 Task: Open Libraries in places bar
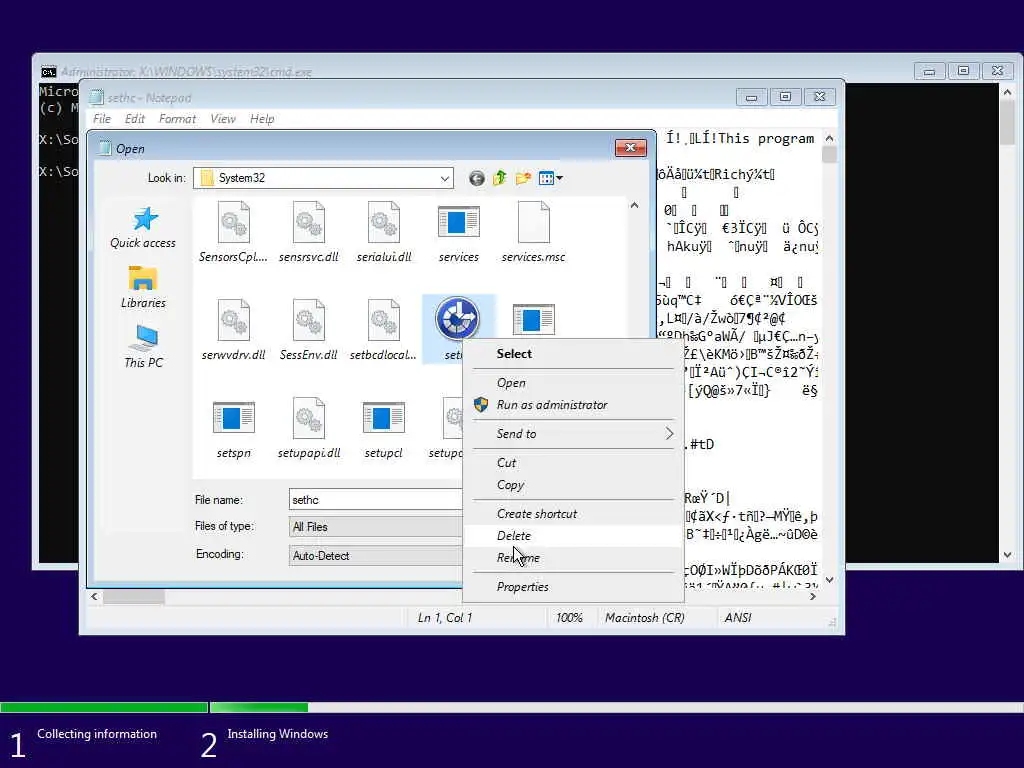point(143,287)
